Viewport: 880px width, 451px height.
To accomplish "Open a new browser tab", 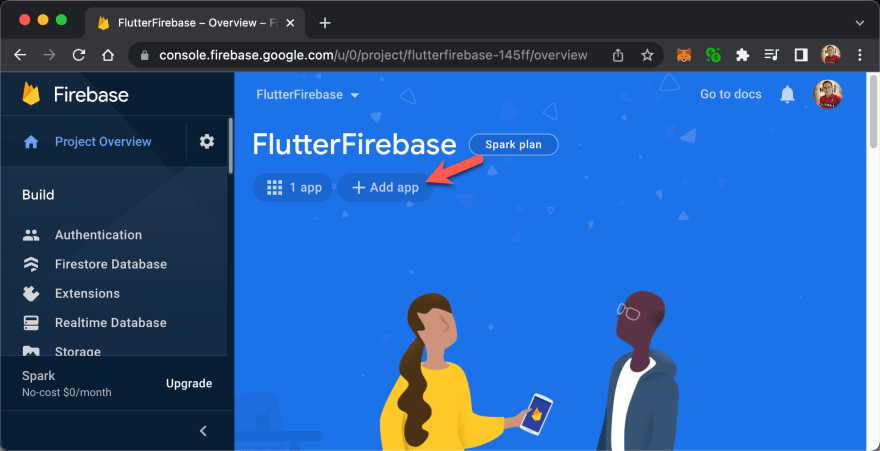I will pos(325,23).
